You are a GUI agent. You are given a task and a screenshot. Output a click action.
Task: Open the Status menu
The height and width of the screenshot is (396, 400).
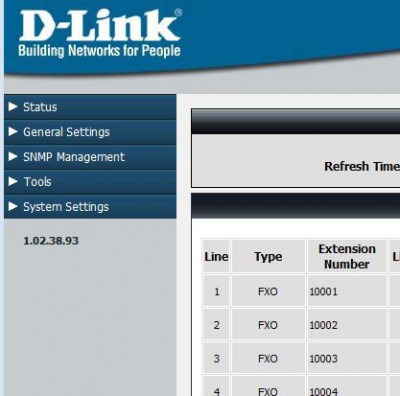[90, 107]
